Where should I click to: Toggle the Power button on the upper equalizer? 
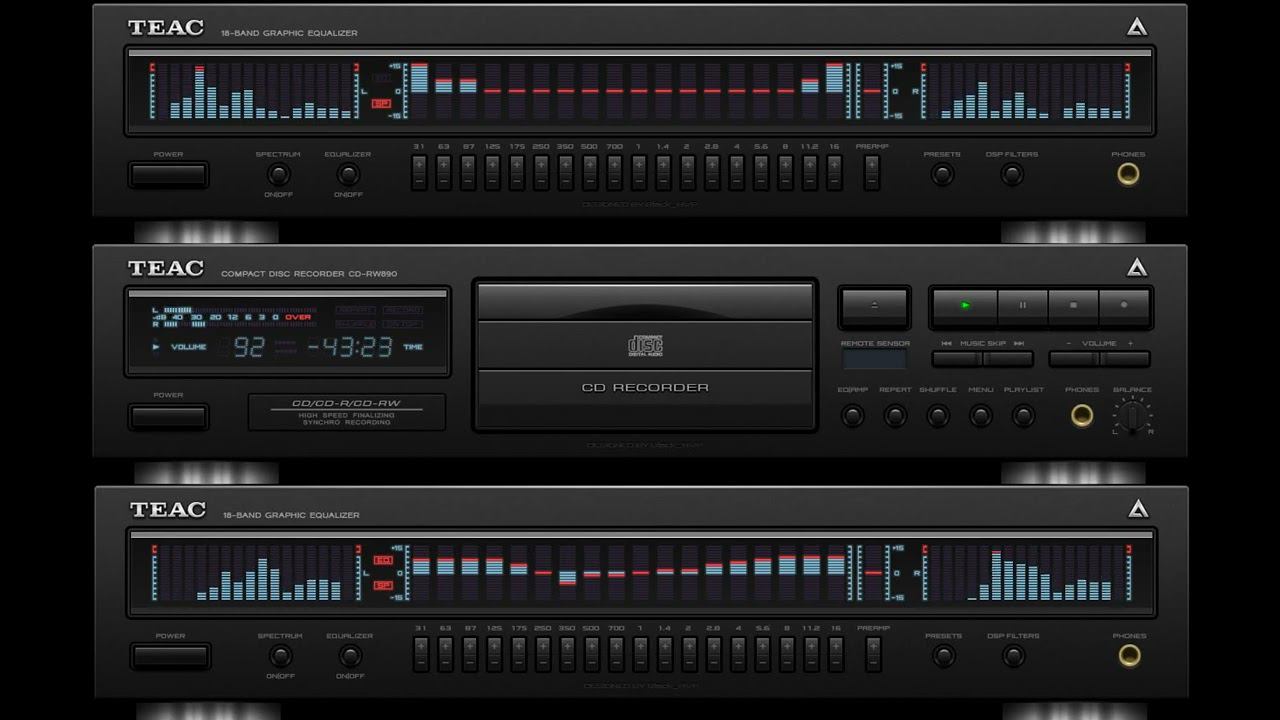click(168, 175)
